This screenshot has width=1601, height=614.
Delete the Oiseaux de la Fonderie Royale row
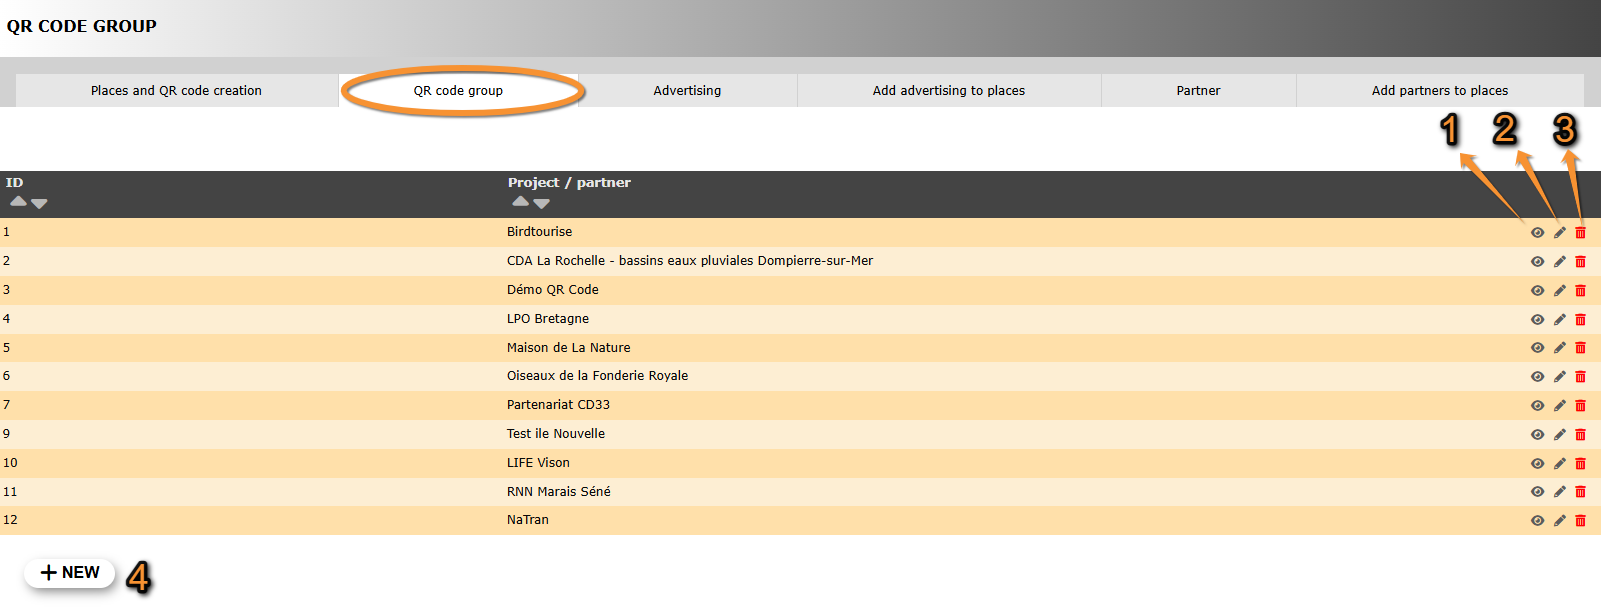pos(1580,377)
